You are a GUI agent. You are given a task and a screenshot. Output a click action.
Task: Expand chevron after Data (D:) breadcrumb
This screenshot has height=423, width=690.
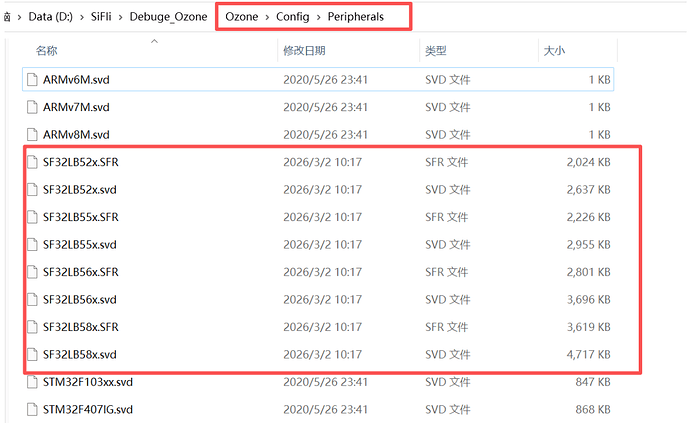pos(82,17)
